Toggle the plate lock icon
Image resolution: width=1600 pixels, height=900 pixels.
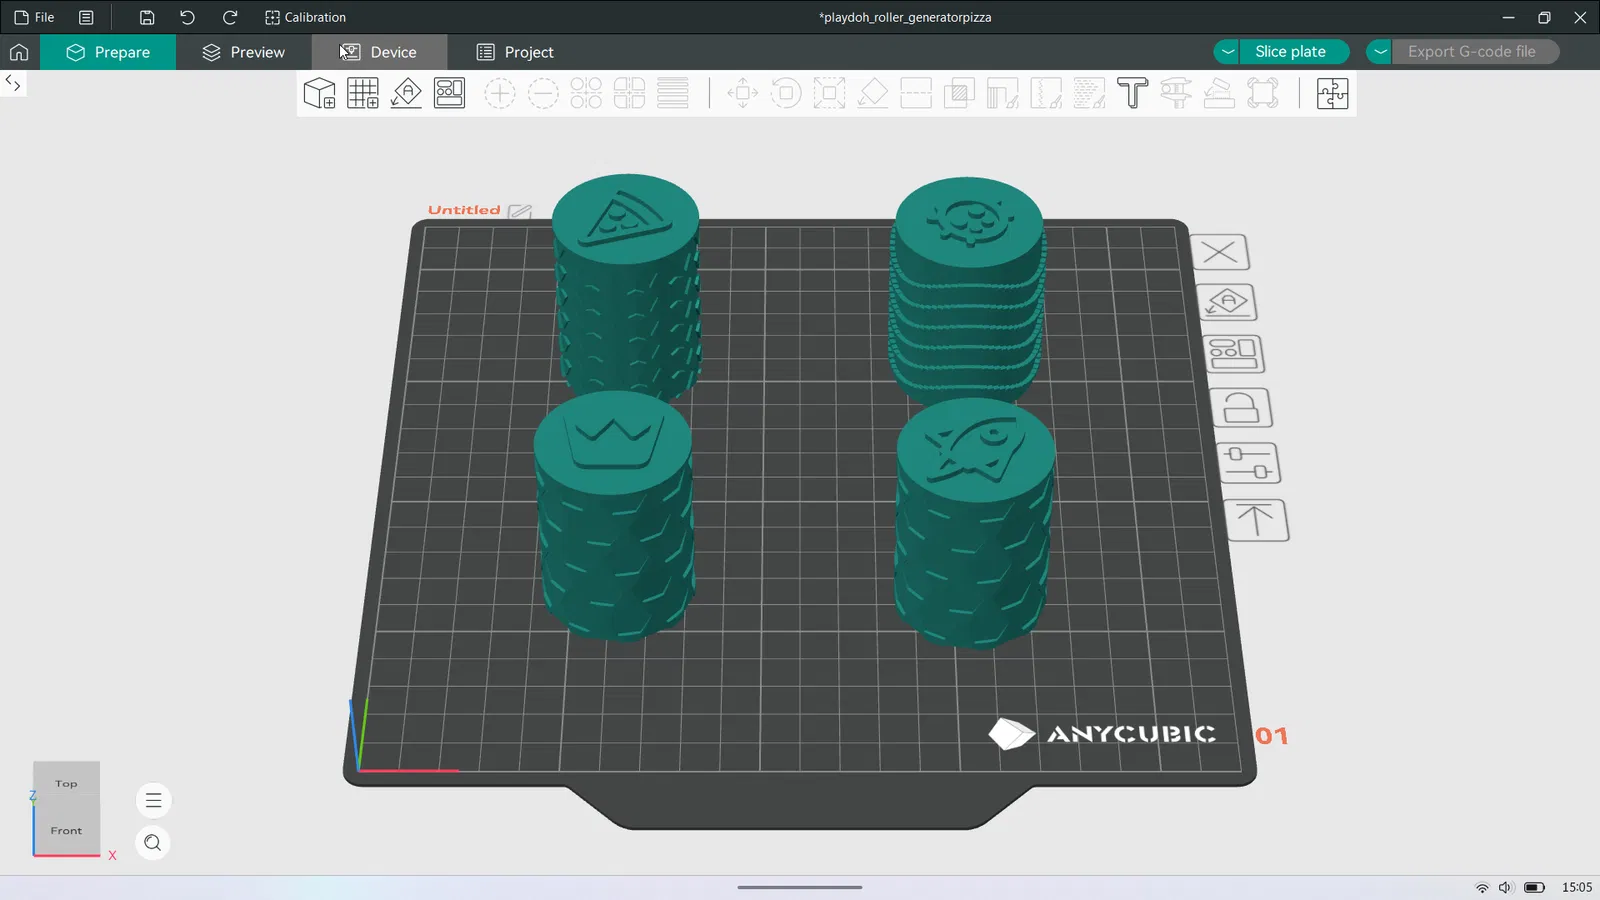click(x=1241, y=407)
